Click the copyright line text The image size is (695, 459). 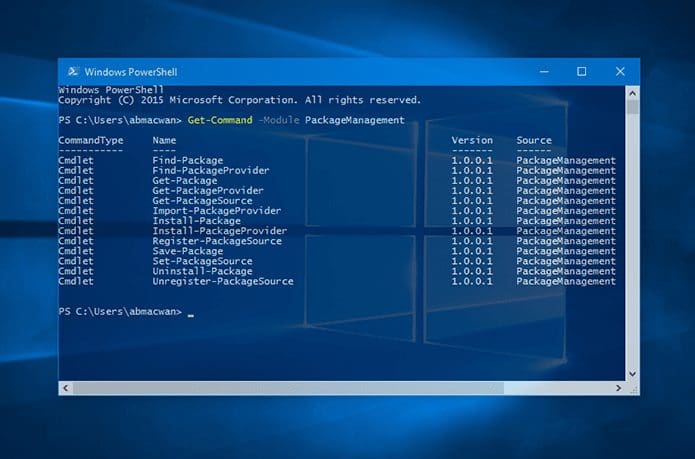pos(239,100)
